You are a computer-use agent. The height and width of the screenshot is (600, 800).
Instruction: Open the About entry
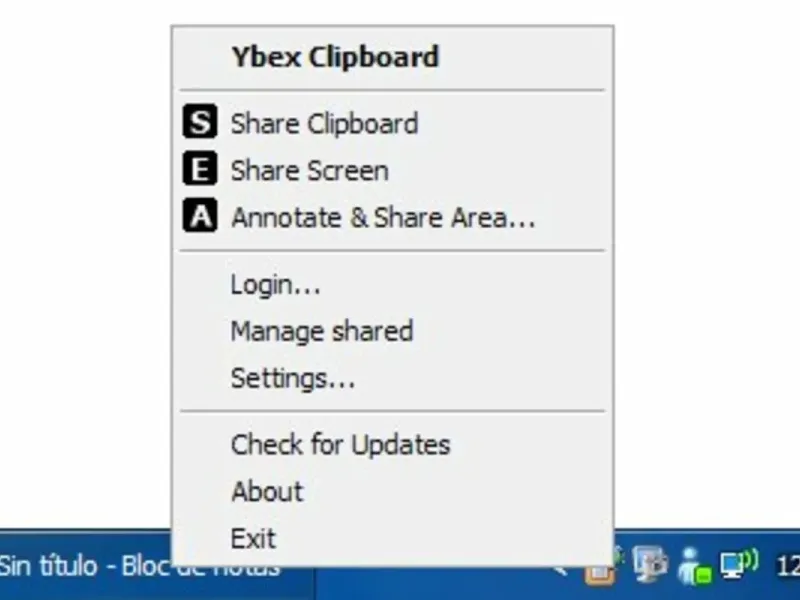coord(266,491)
